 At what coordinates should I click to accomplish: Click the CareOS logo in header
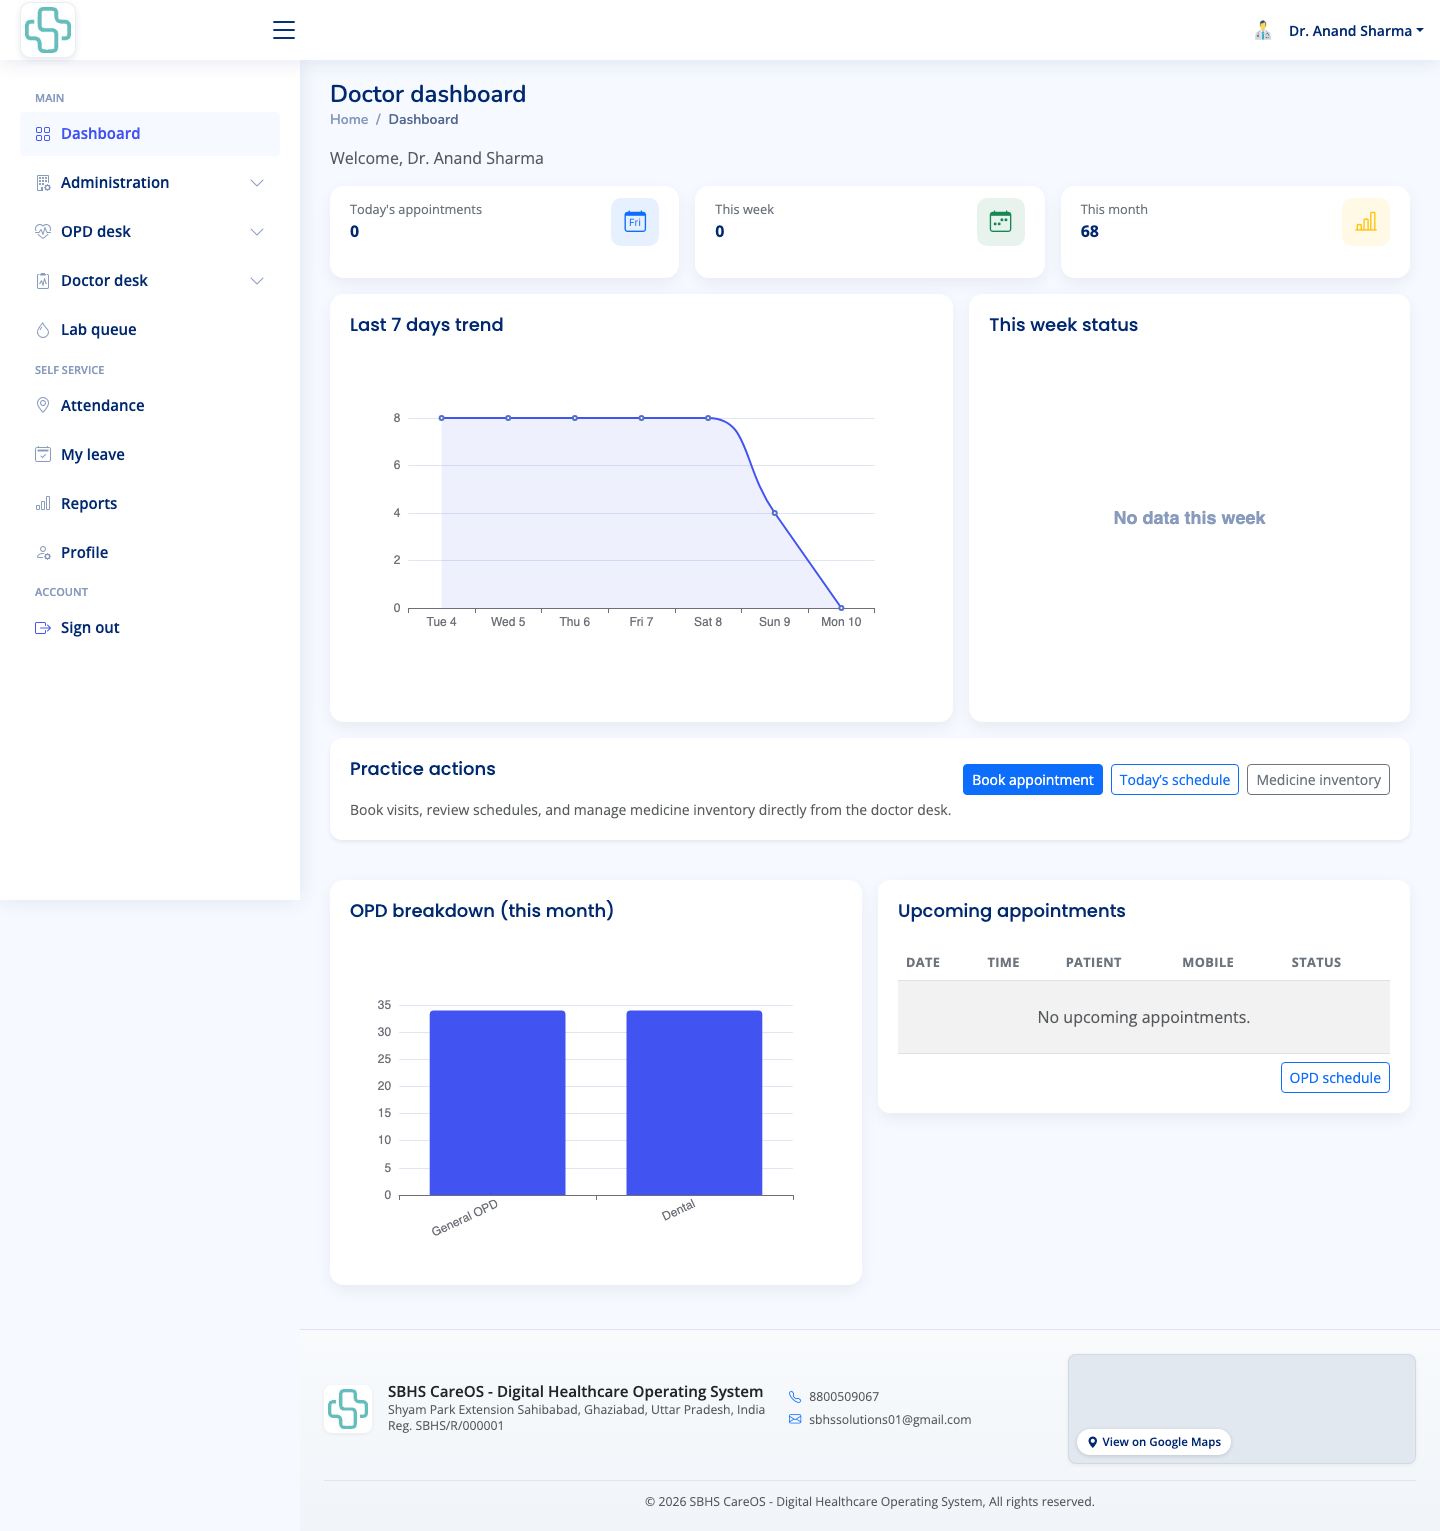click(48, 30)
